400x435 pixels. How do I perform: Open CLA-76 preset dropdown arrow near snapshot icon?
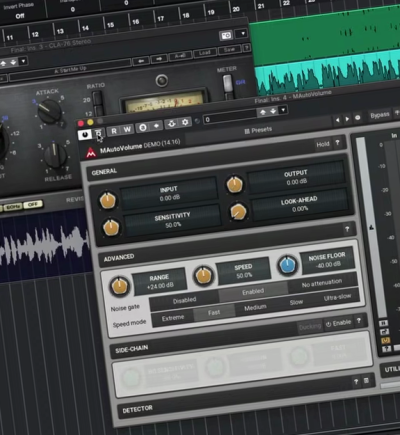coord(243,33)
